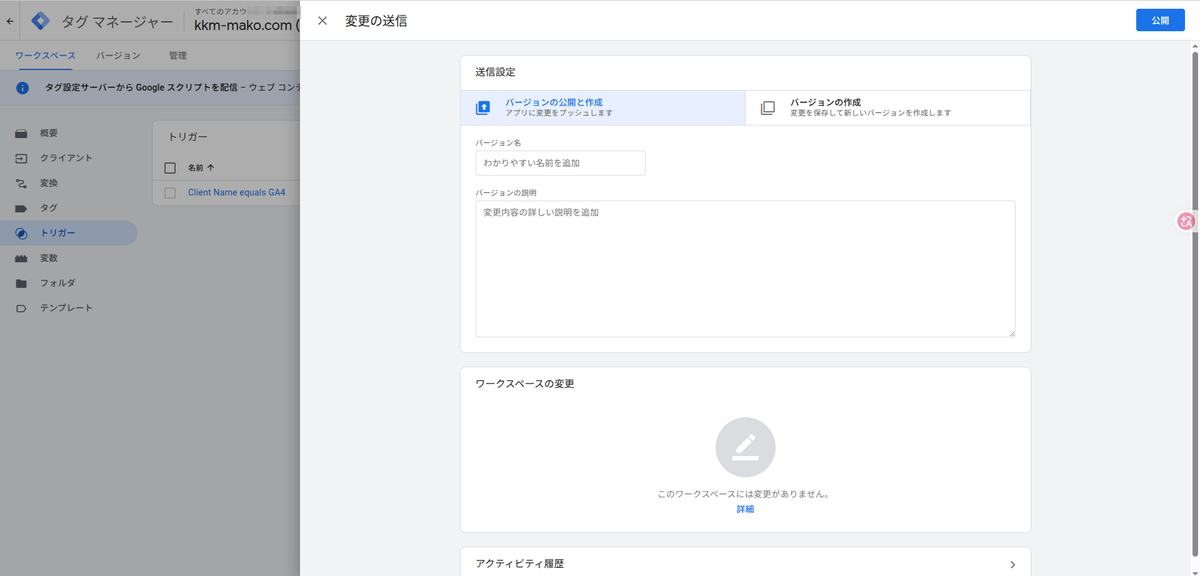Viewport: 1200px width, 576px height.
Task: Go back with the arrow icon
Action: [x=10, y=21]
